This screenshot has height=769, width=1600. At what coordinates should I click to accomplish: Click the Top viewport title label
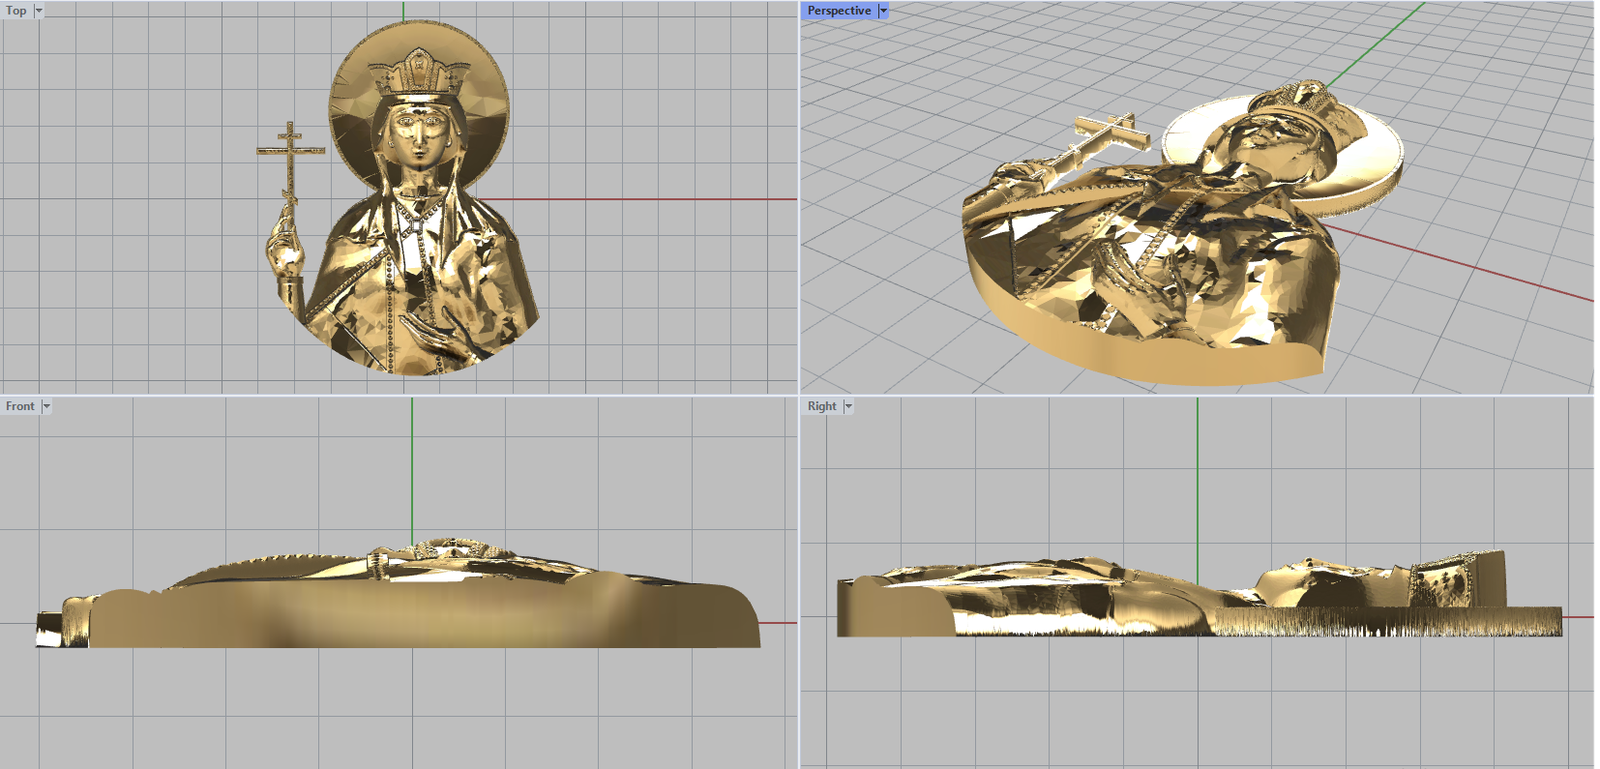[16, 11]
